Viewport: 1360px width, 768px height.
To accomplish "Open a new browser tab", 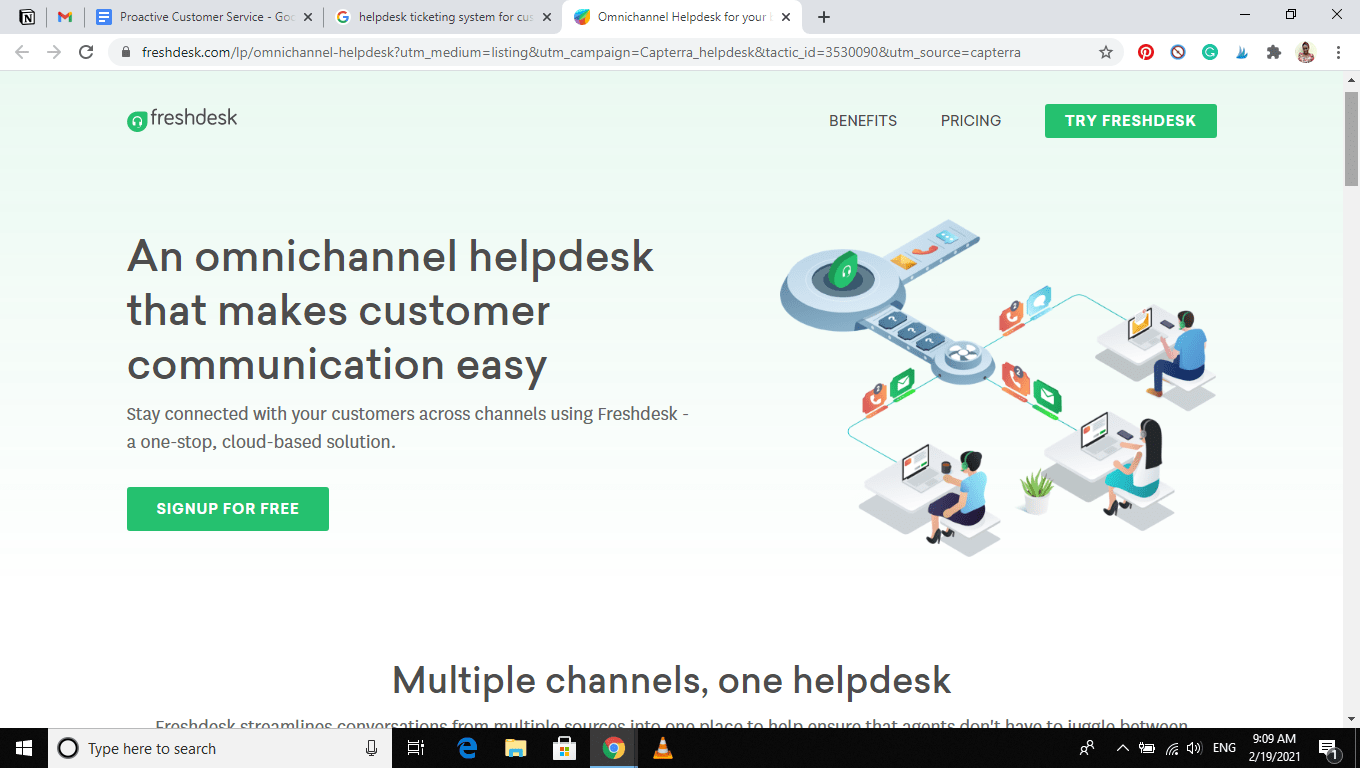I will pos(824,17).
